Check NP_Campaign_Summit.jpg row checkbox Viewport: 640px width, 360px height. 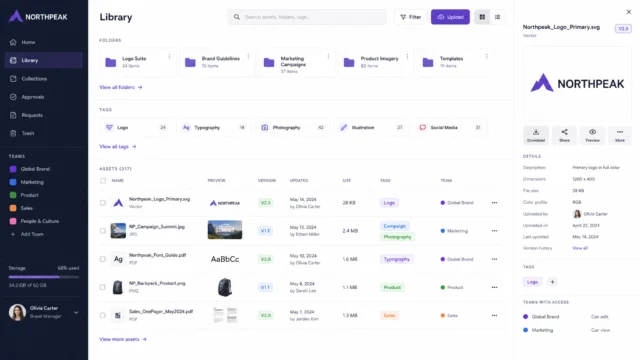pyautogui.click(x=103, y=231)
